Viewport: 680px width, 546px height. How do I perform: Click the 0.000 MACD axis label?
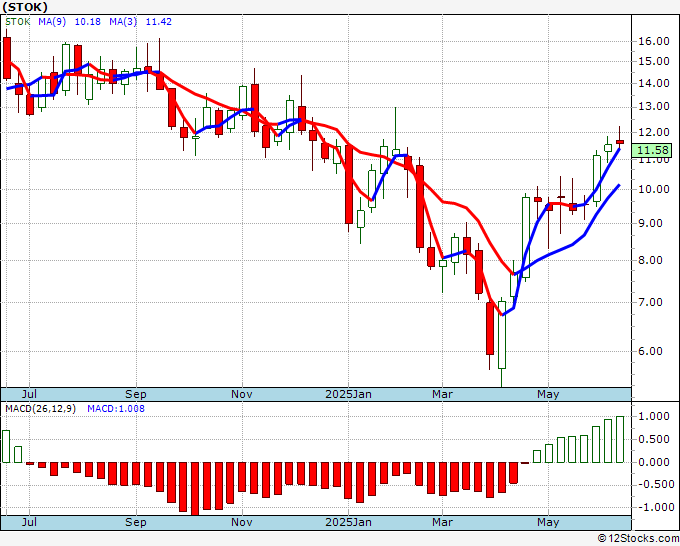coord(654,462)
